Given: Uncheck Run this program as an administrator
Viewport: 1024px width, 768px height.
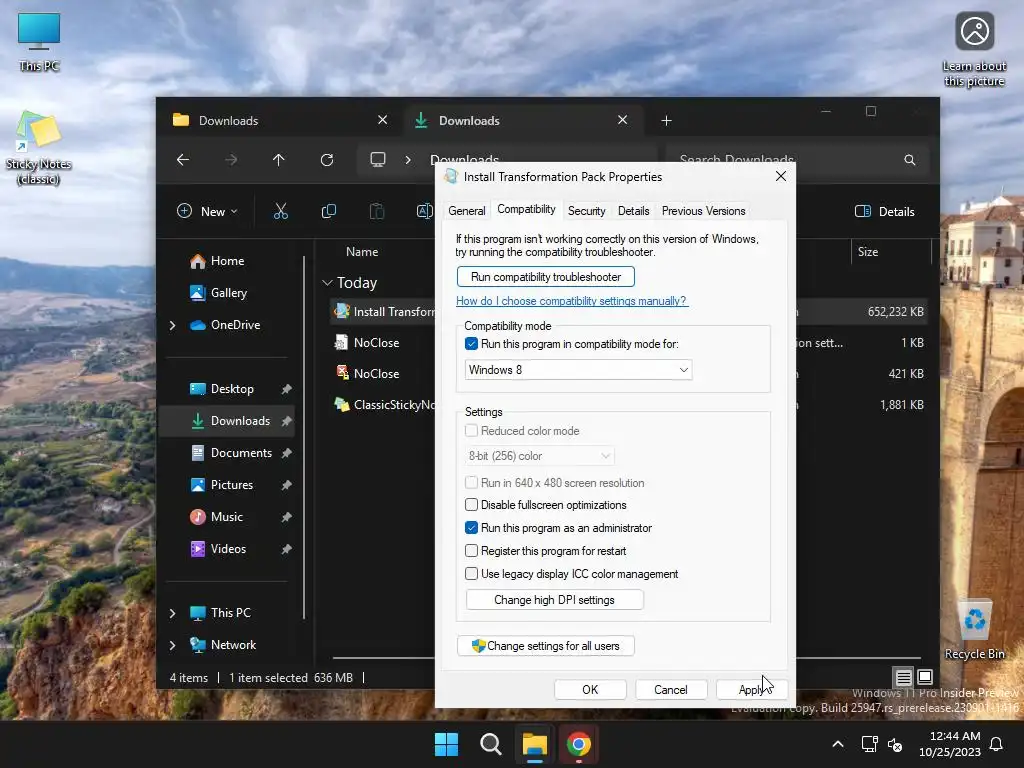Looking at the screenshot, I should (471, 527).
